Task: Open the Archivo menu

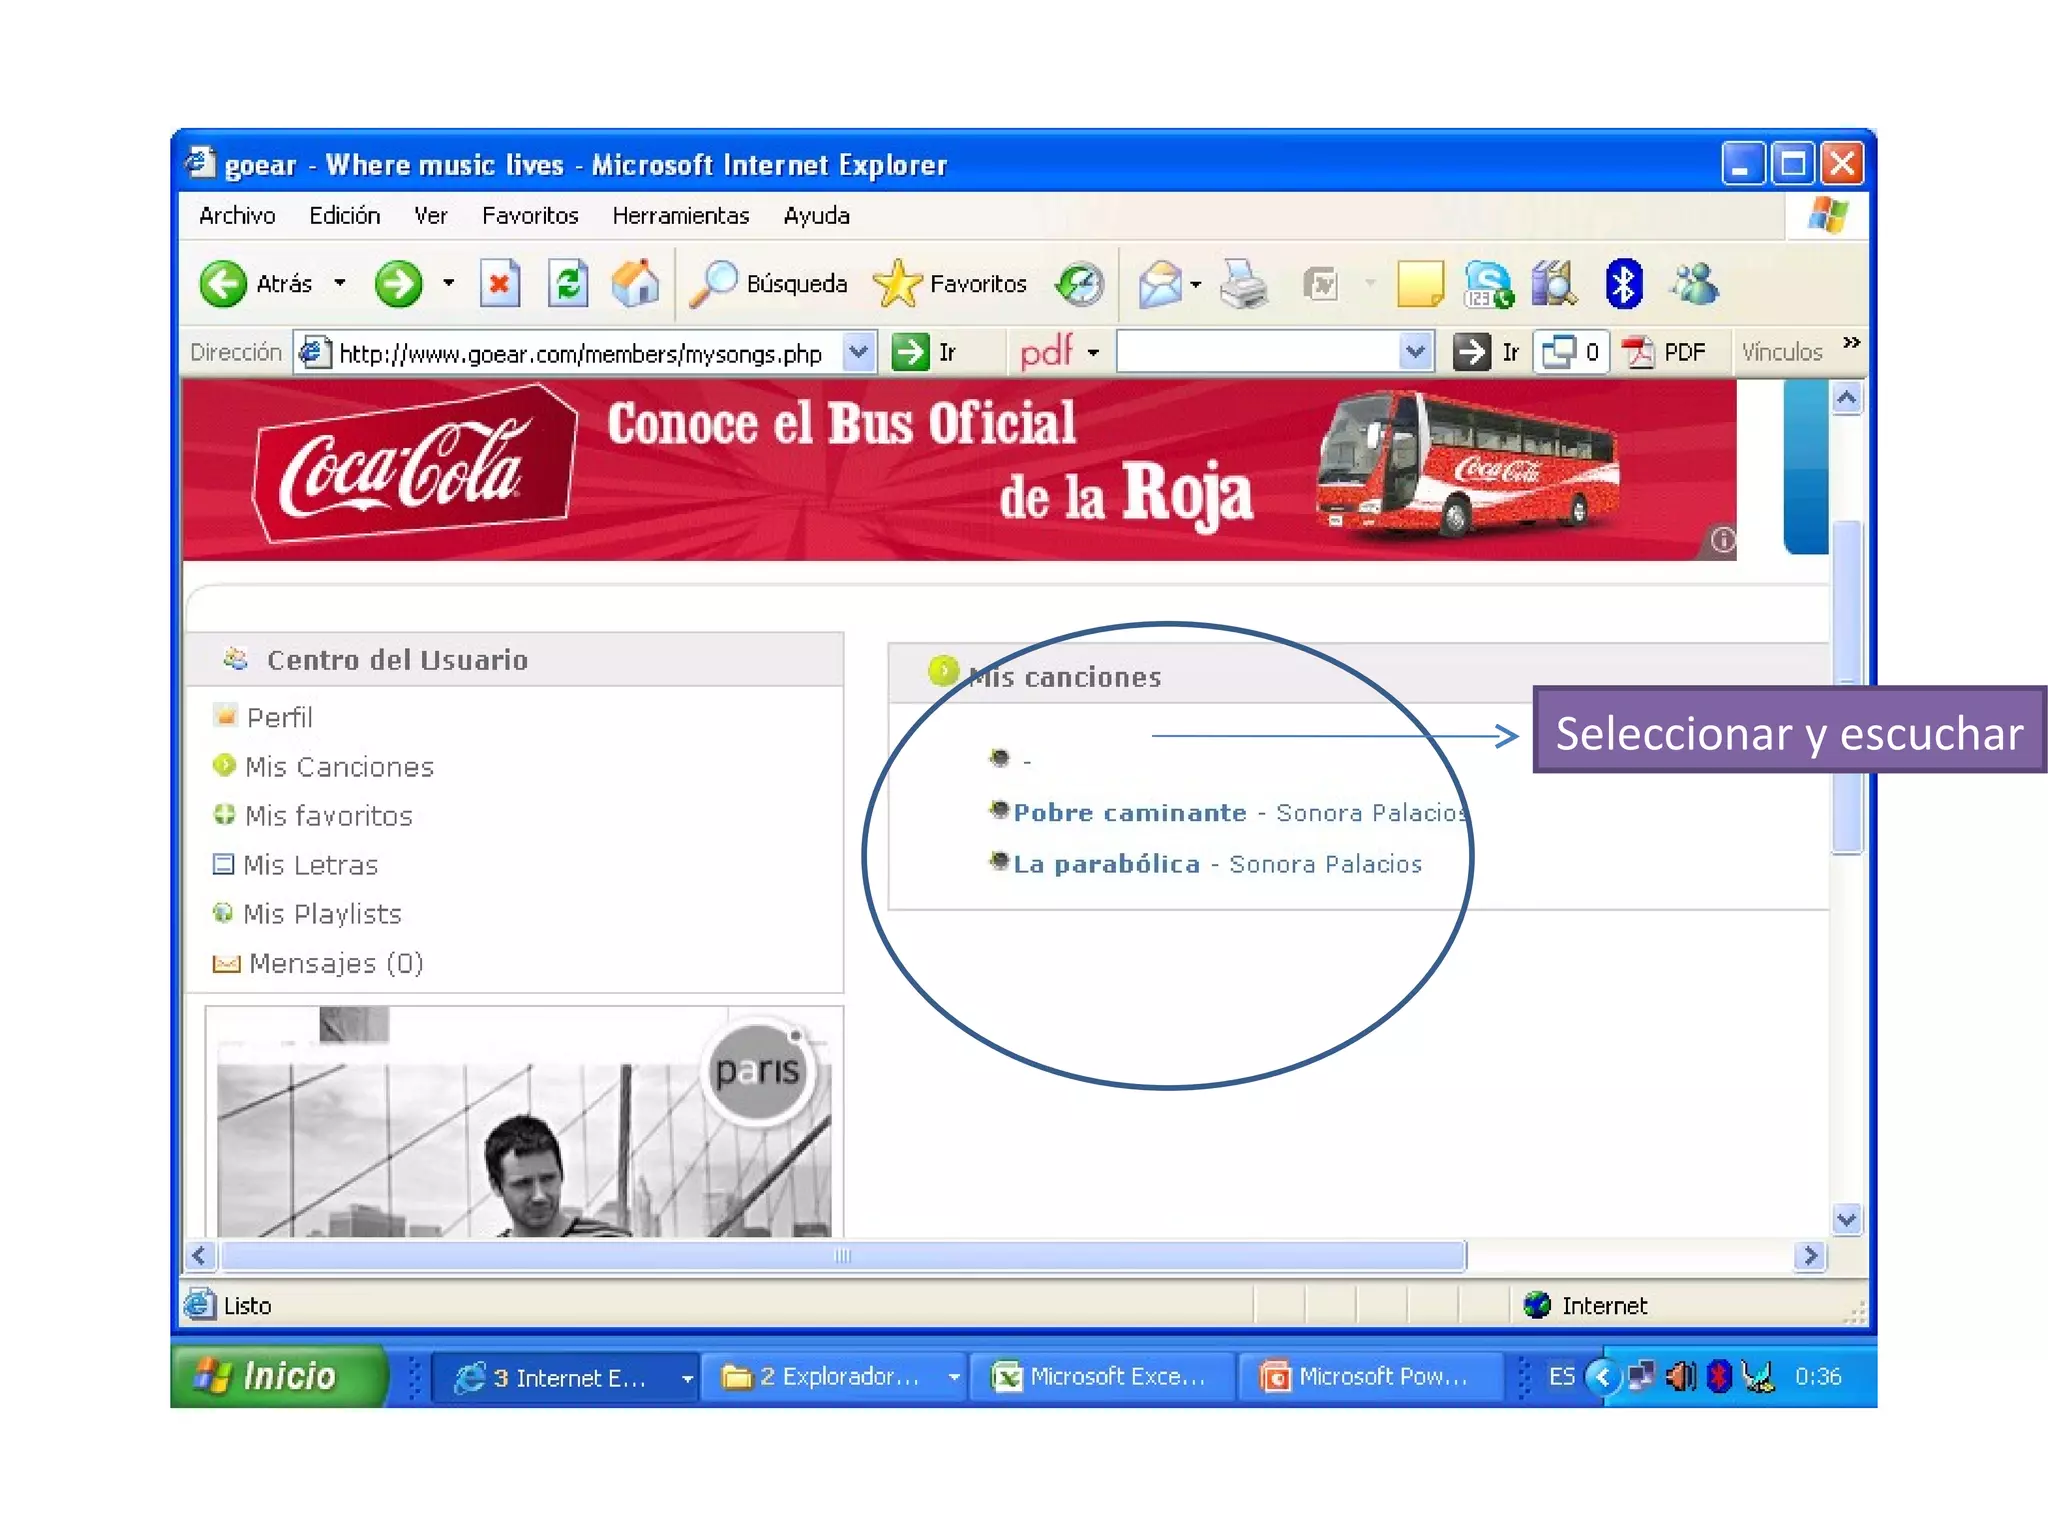Action: pos(237,216)
